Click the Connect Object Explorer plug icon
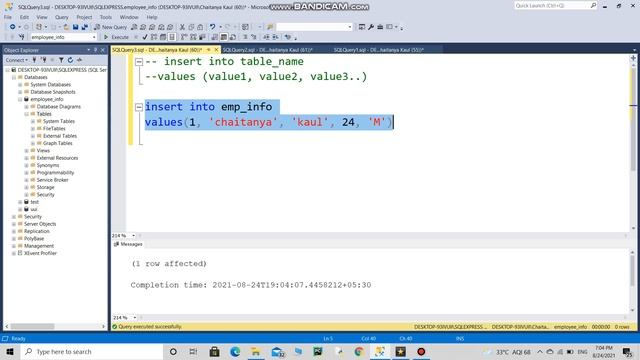This screenshot has height=360, width=640. 34,60
